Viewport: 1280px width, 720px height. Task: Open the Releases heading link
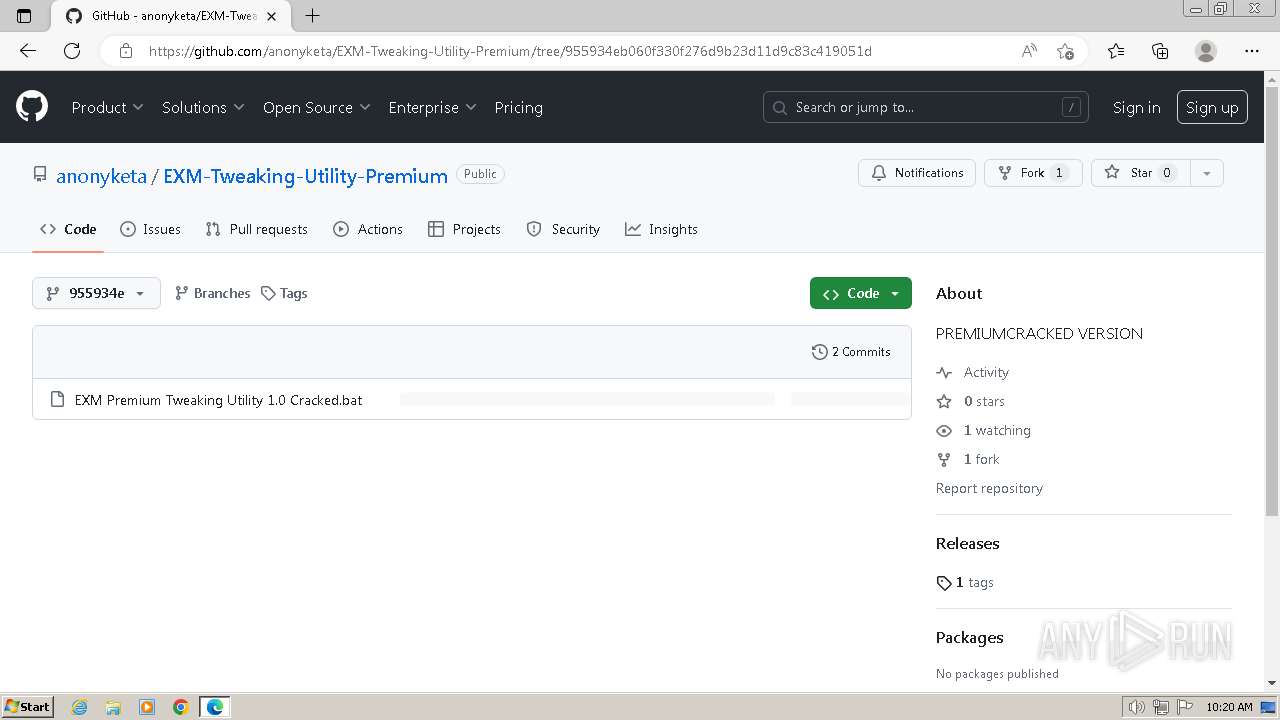pos(967,544)
